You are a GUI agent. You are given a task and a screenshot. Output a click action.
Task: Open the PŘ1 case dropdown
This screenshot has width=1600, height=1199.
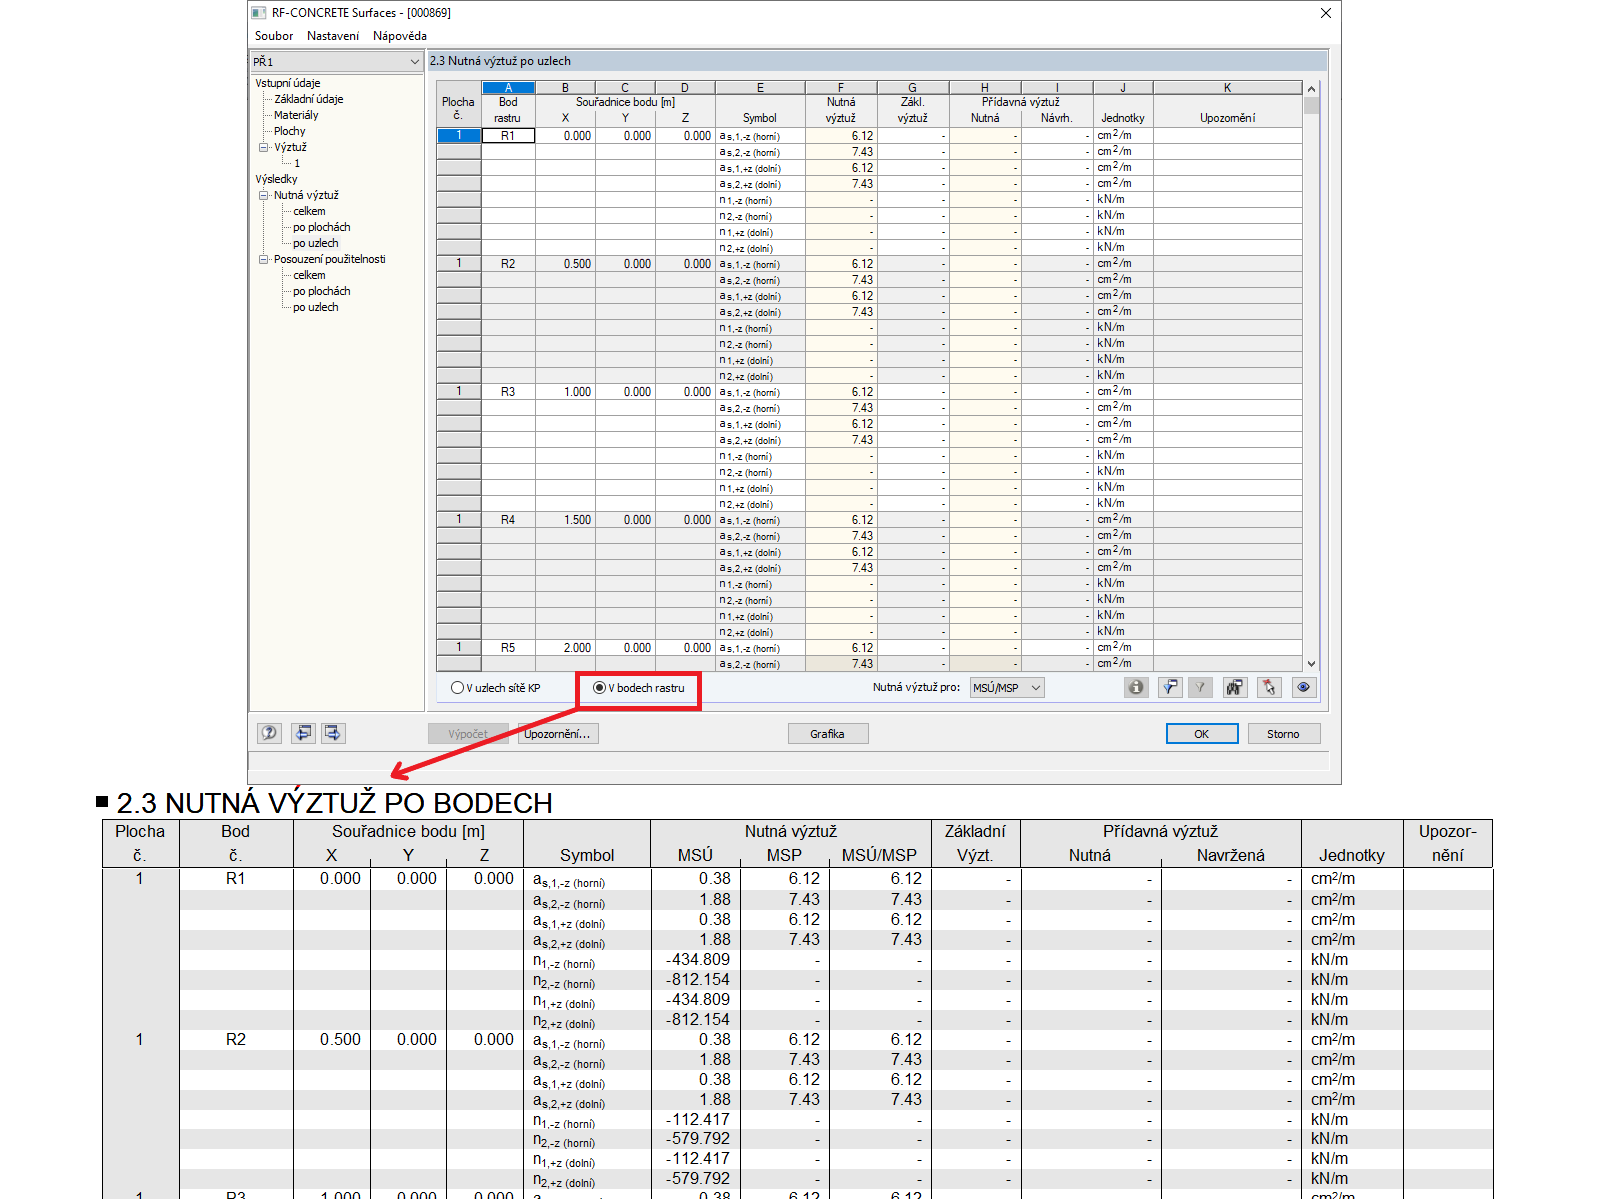click(337, 62)
